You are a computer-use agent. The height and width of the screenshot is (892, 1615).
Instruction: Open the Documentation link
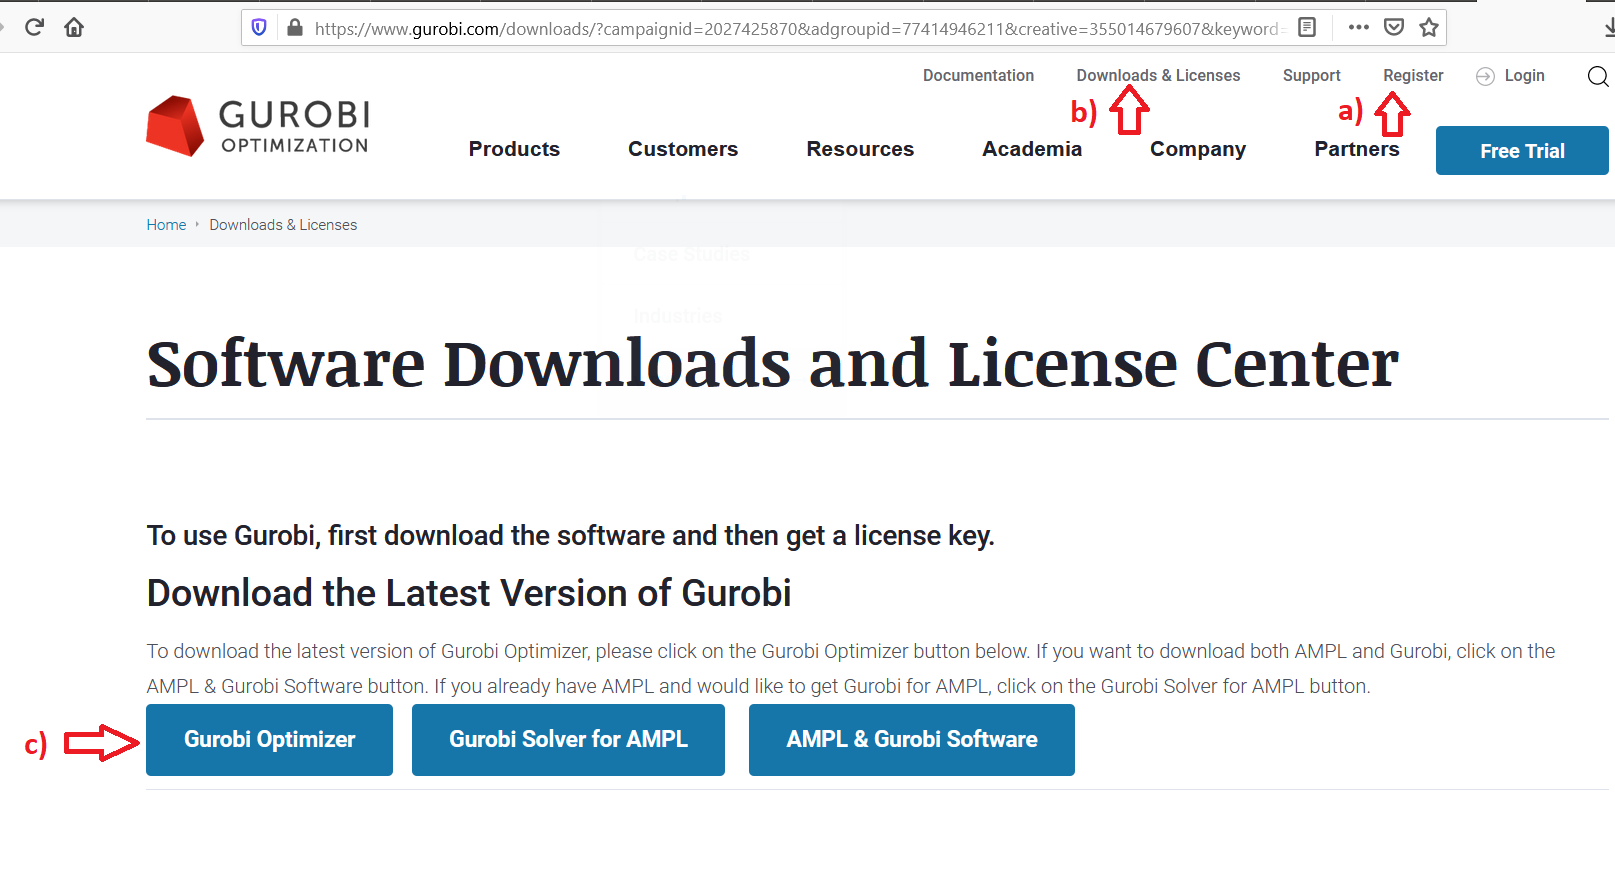[x=978, y=75]
